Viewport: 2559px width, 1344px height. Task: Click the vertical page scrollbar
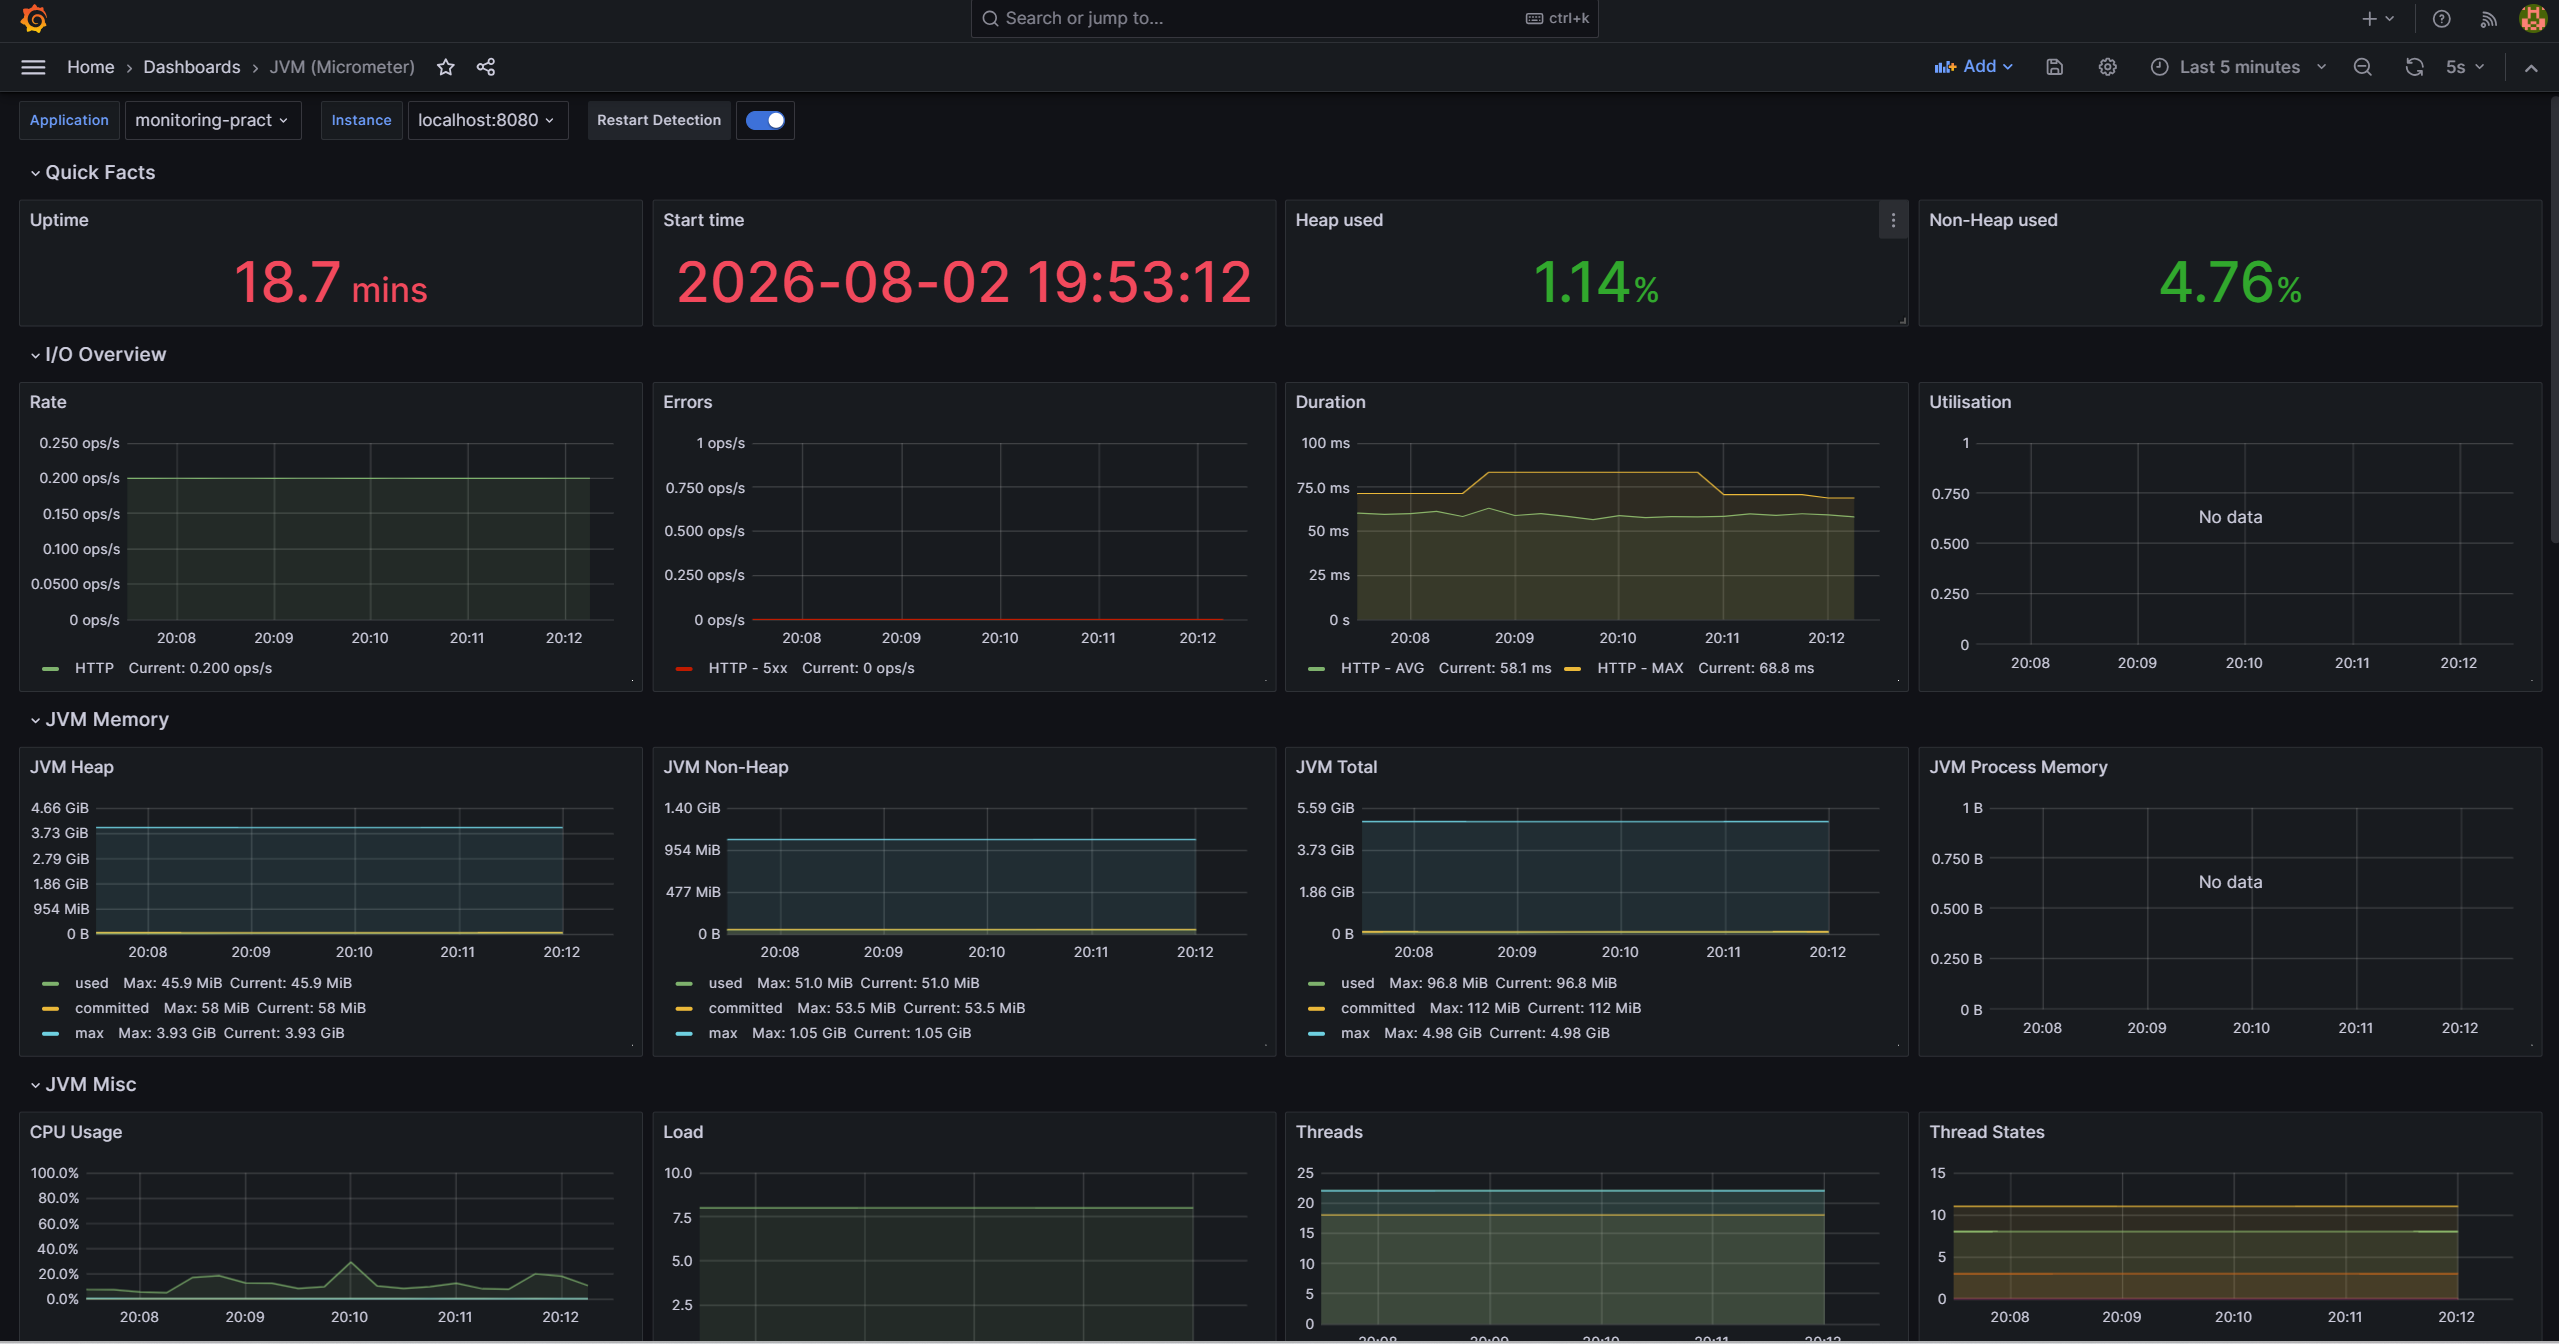(x=2554, y=320)
